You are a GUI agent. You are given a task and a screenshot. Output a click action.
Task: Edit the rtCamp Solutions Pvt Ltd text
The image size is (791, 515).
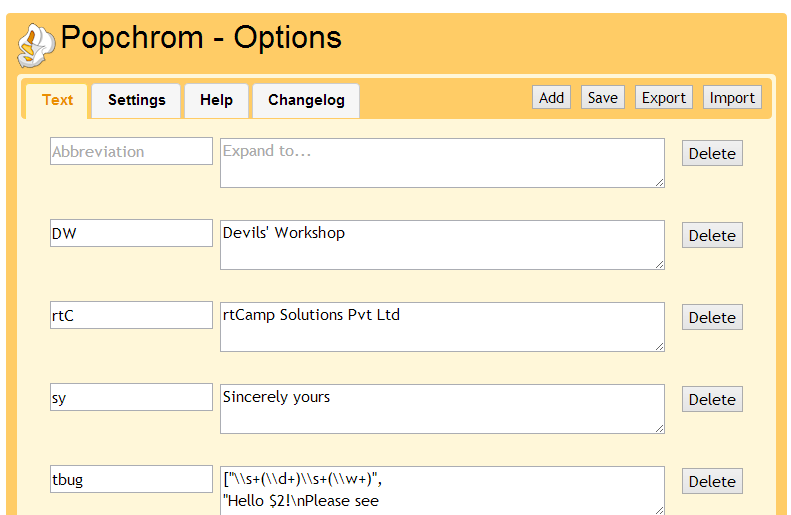coord(442,327)
